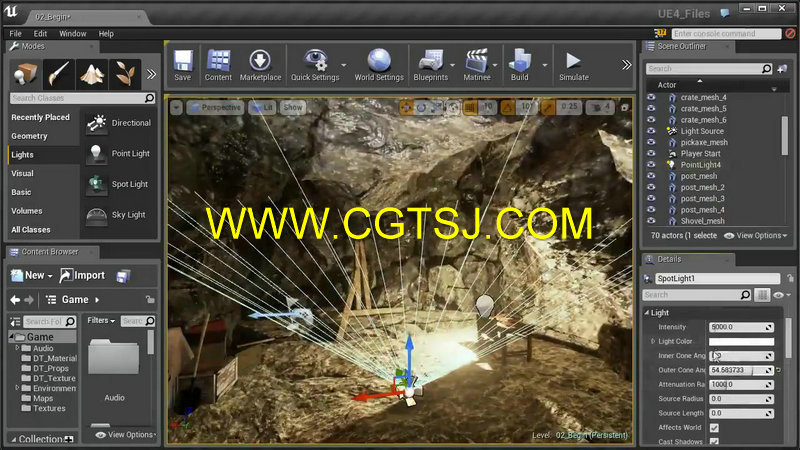Open property matrix grid icon in Details

click(x=762, y=295)
